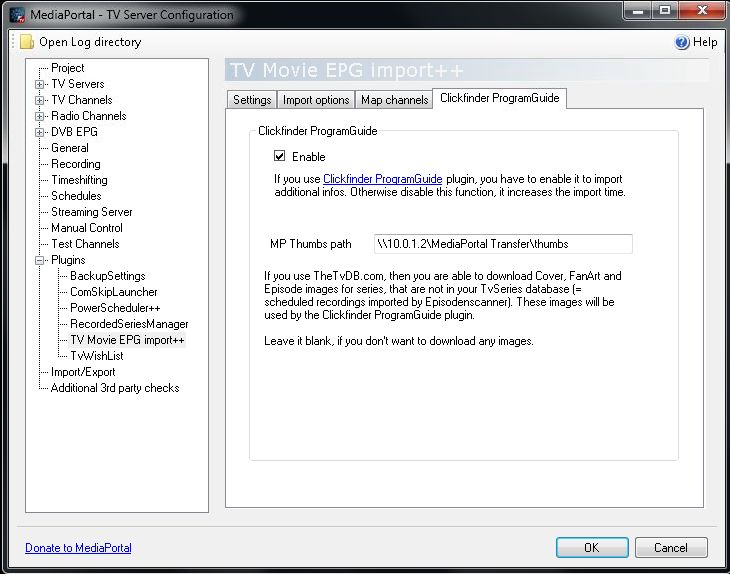This screenshot has width=730, height=574.
Task: Select DVB EPG in the tree
Action: [x=74, y=132]
